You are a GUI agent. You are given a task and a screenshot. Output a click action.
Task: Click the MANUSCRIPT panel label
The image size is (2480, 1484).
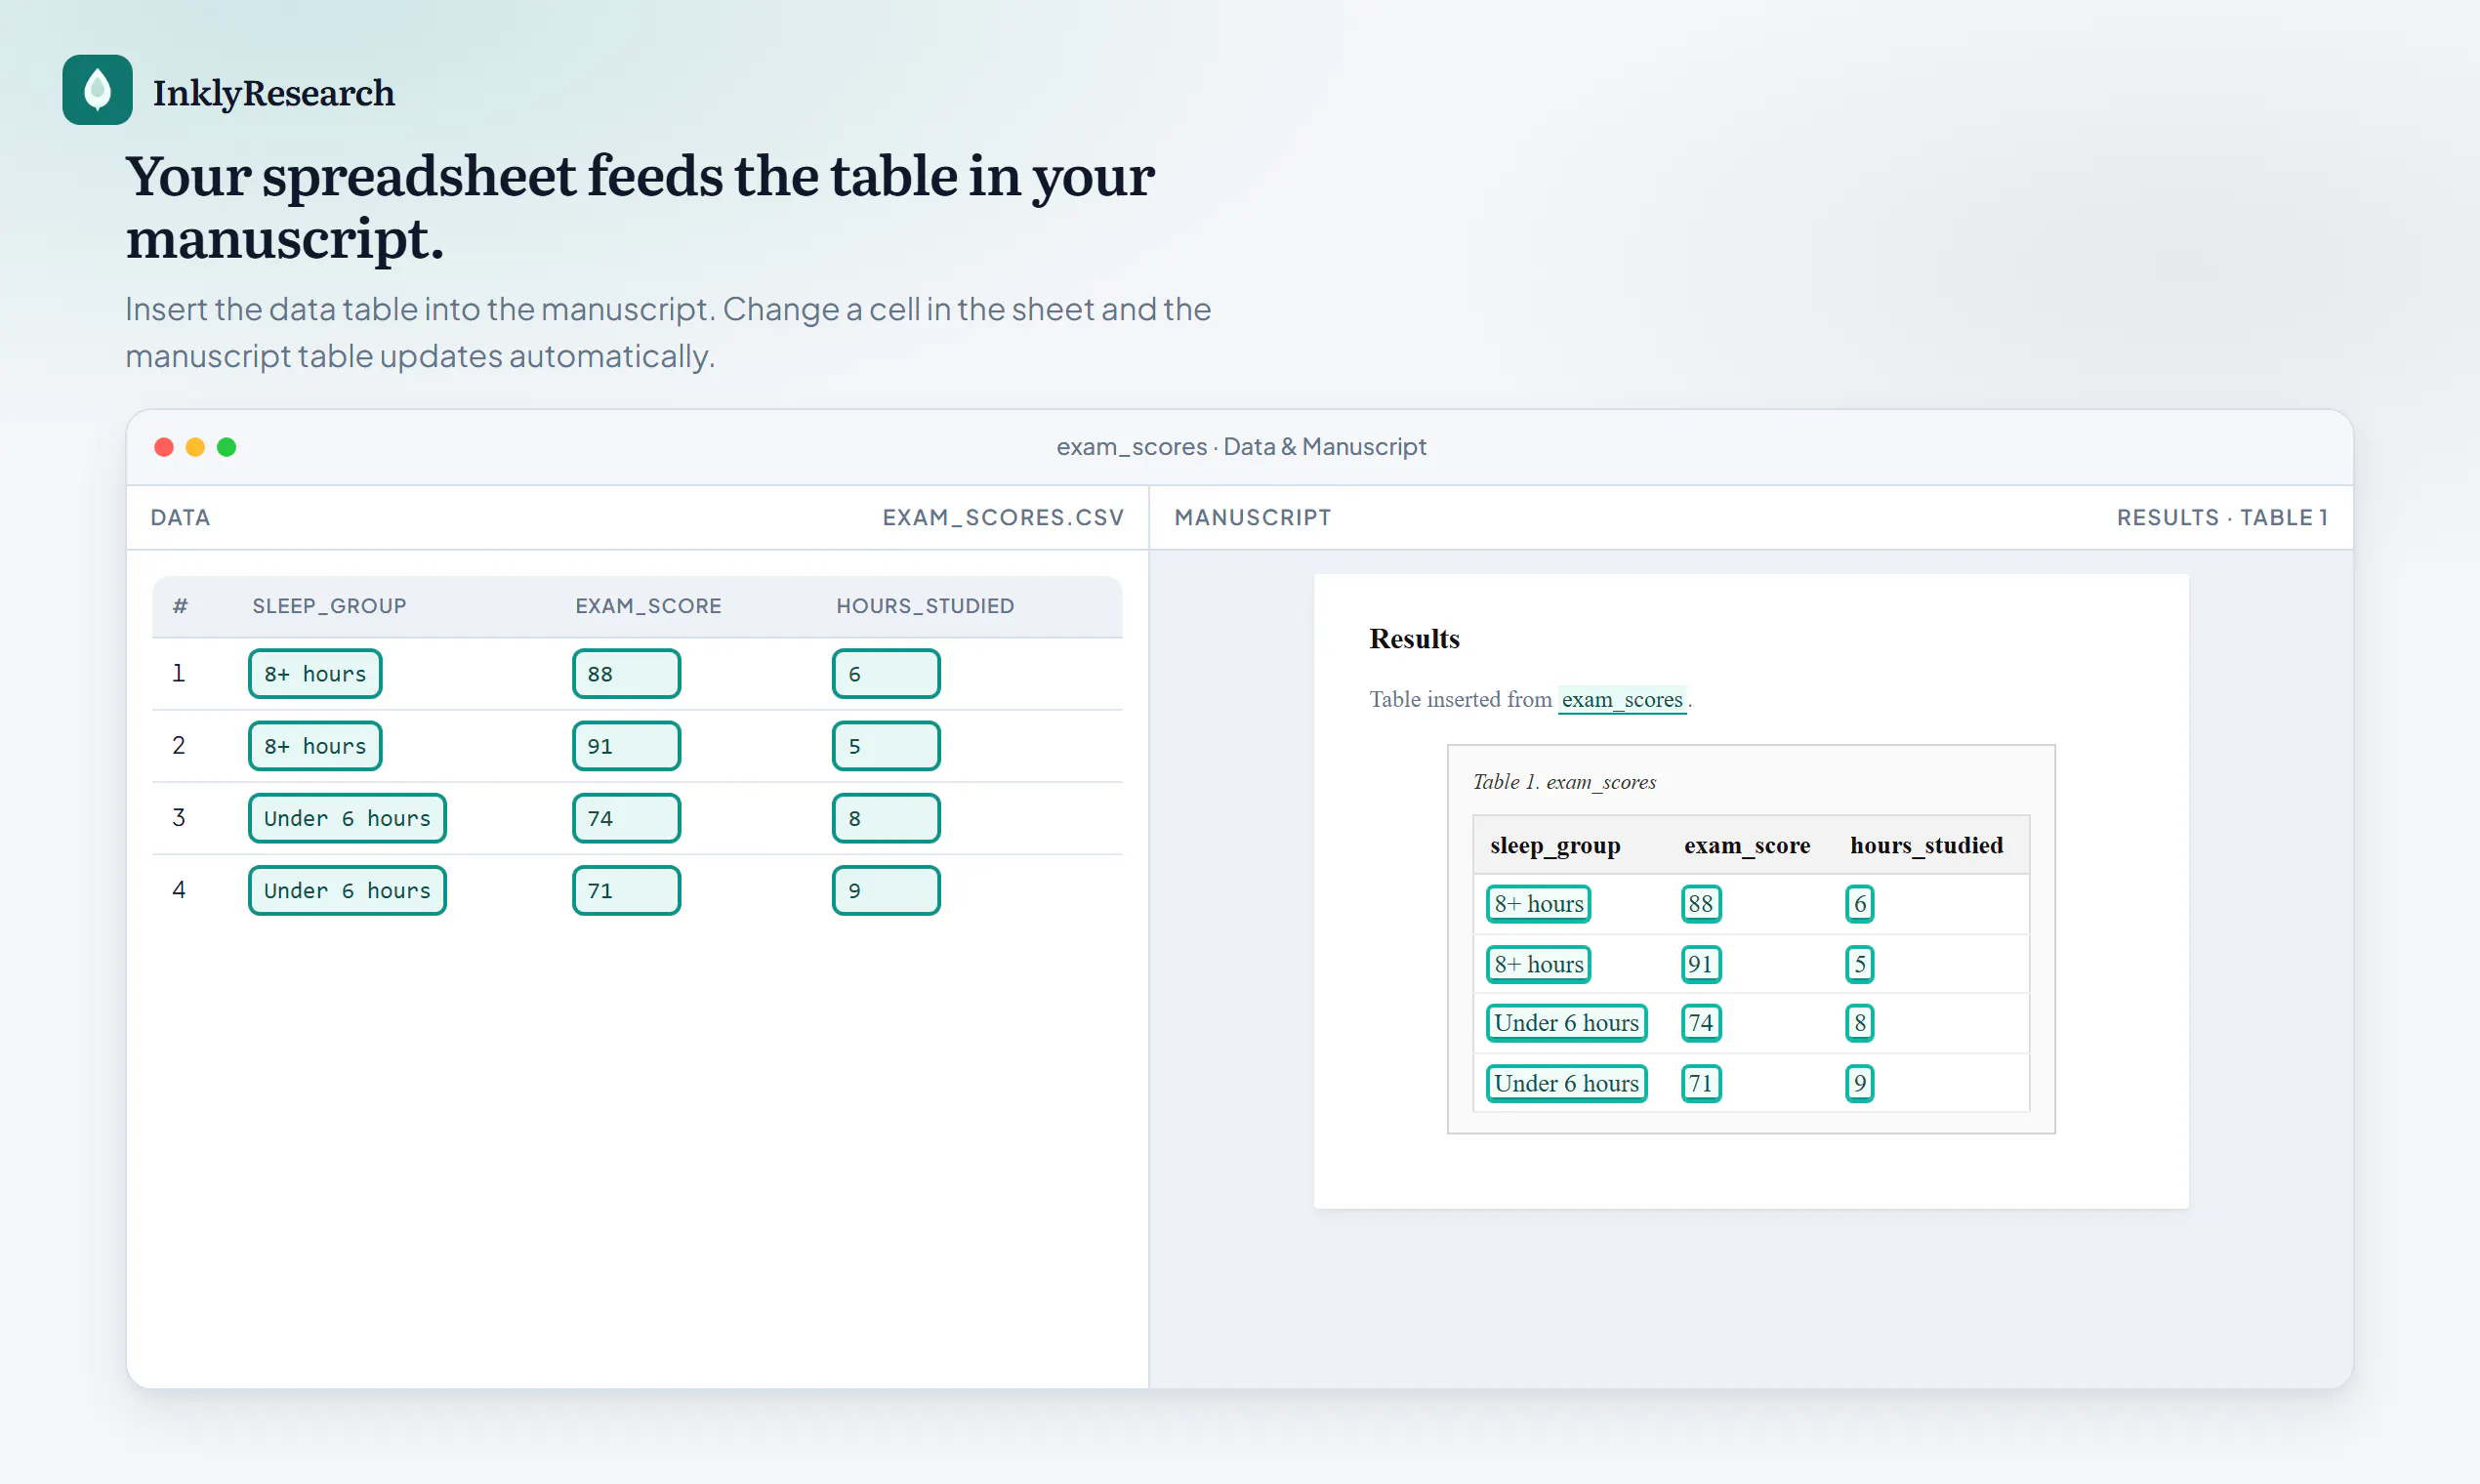click(1252, 518)
